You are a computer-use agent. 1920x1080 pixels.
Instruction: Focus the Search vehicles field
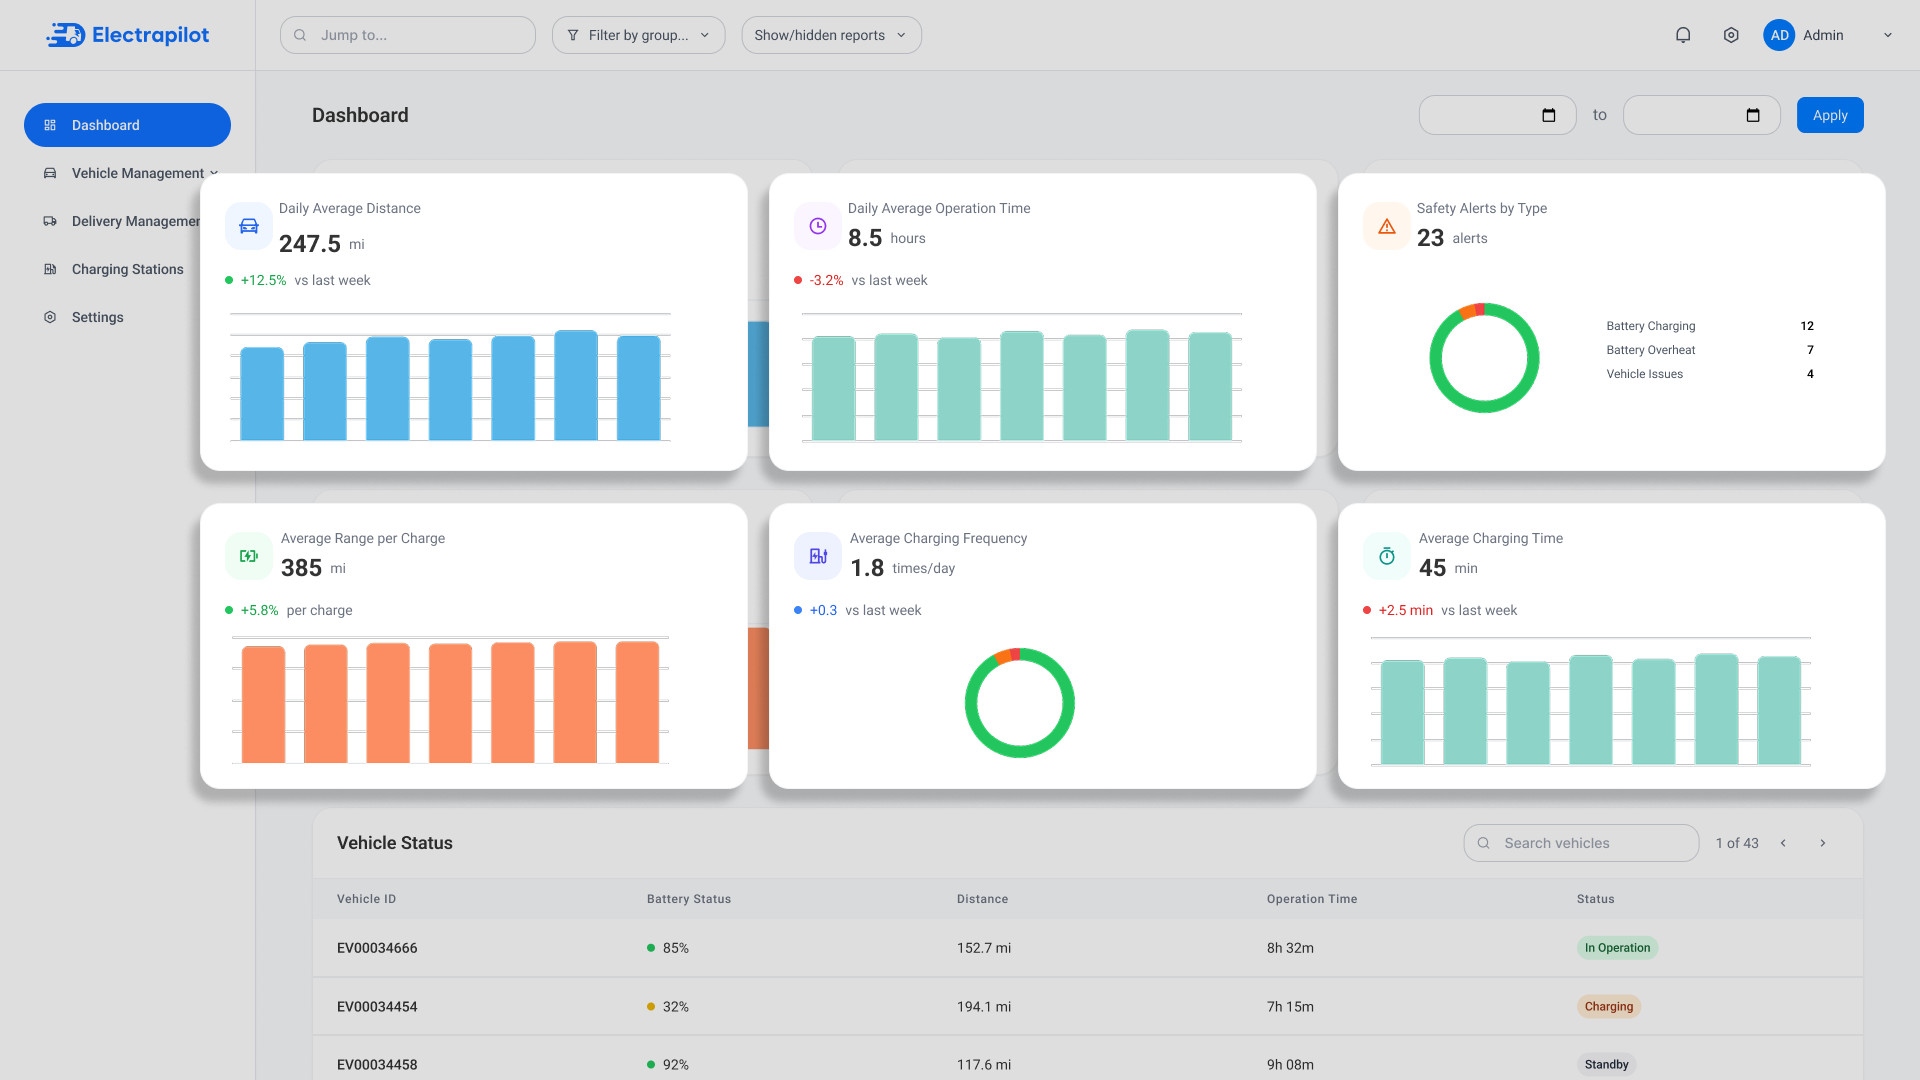pos(1581,843)
